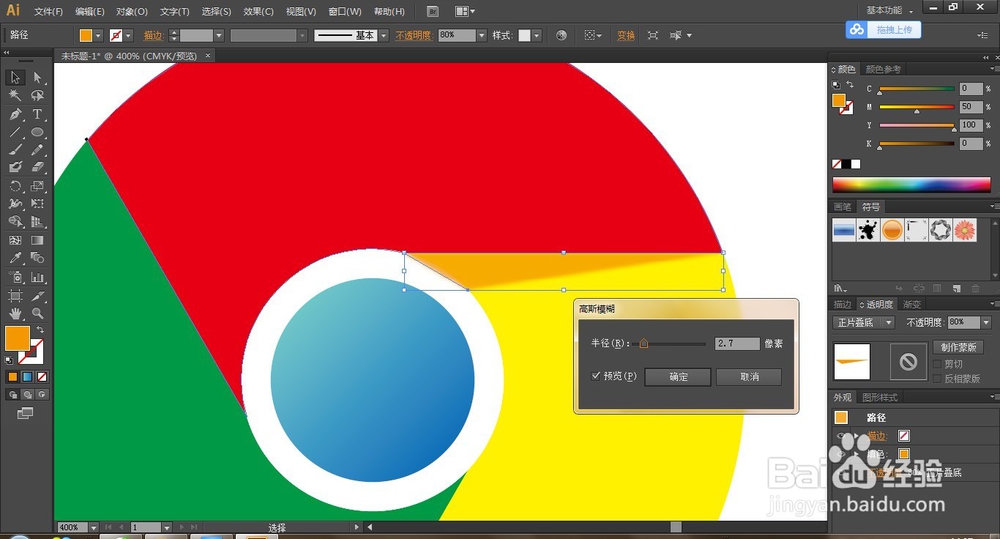Open the 效果(C) menu
The height and width of the screenshot is (539, 1000).
[258, 11]
